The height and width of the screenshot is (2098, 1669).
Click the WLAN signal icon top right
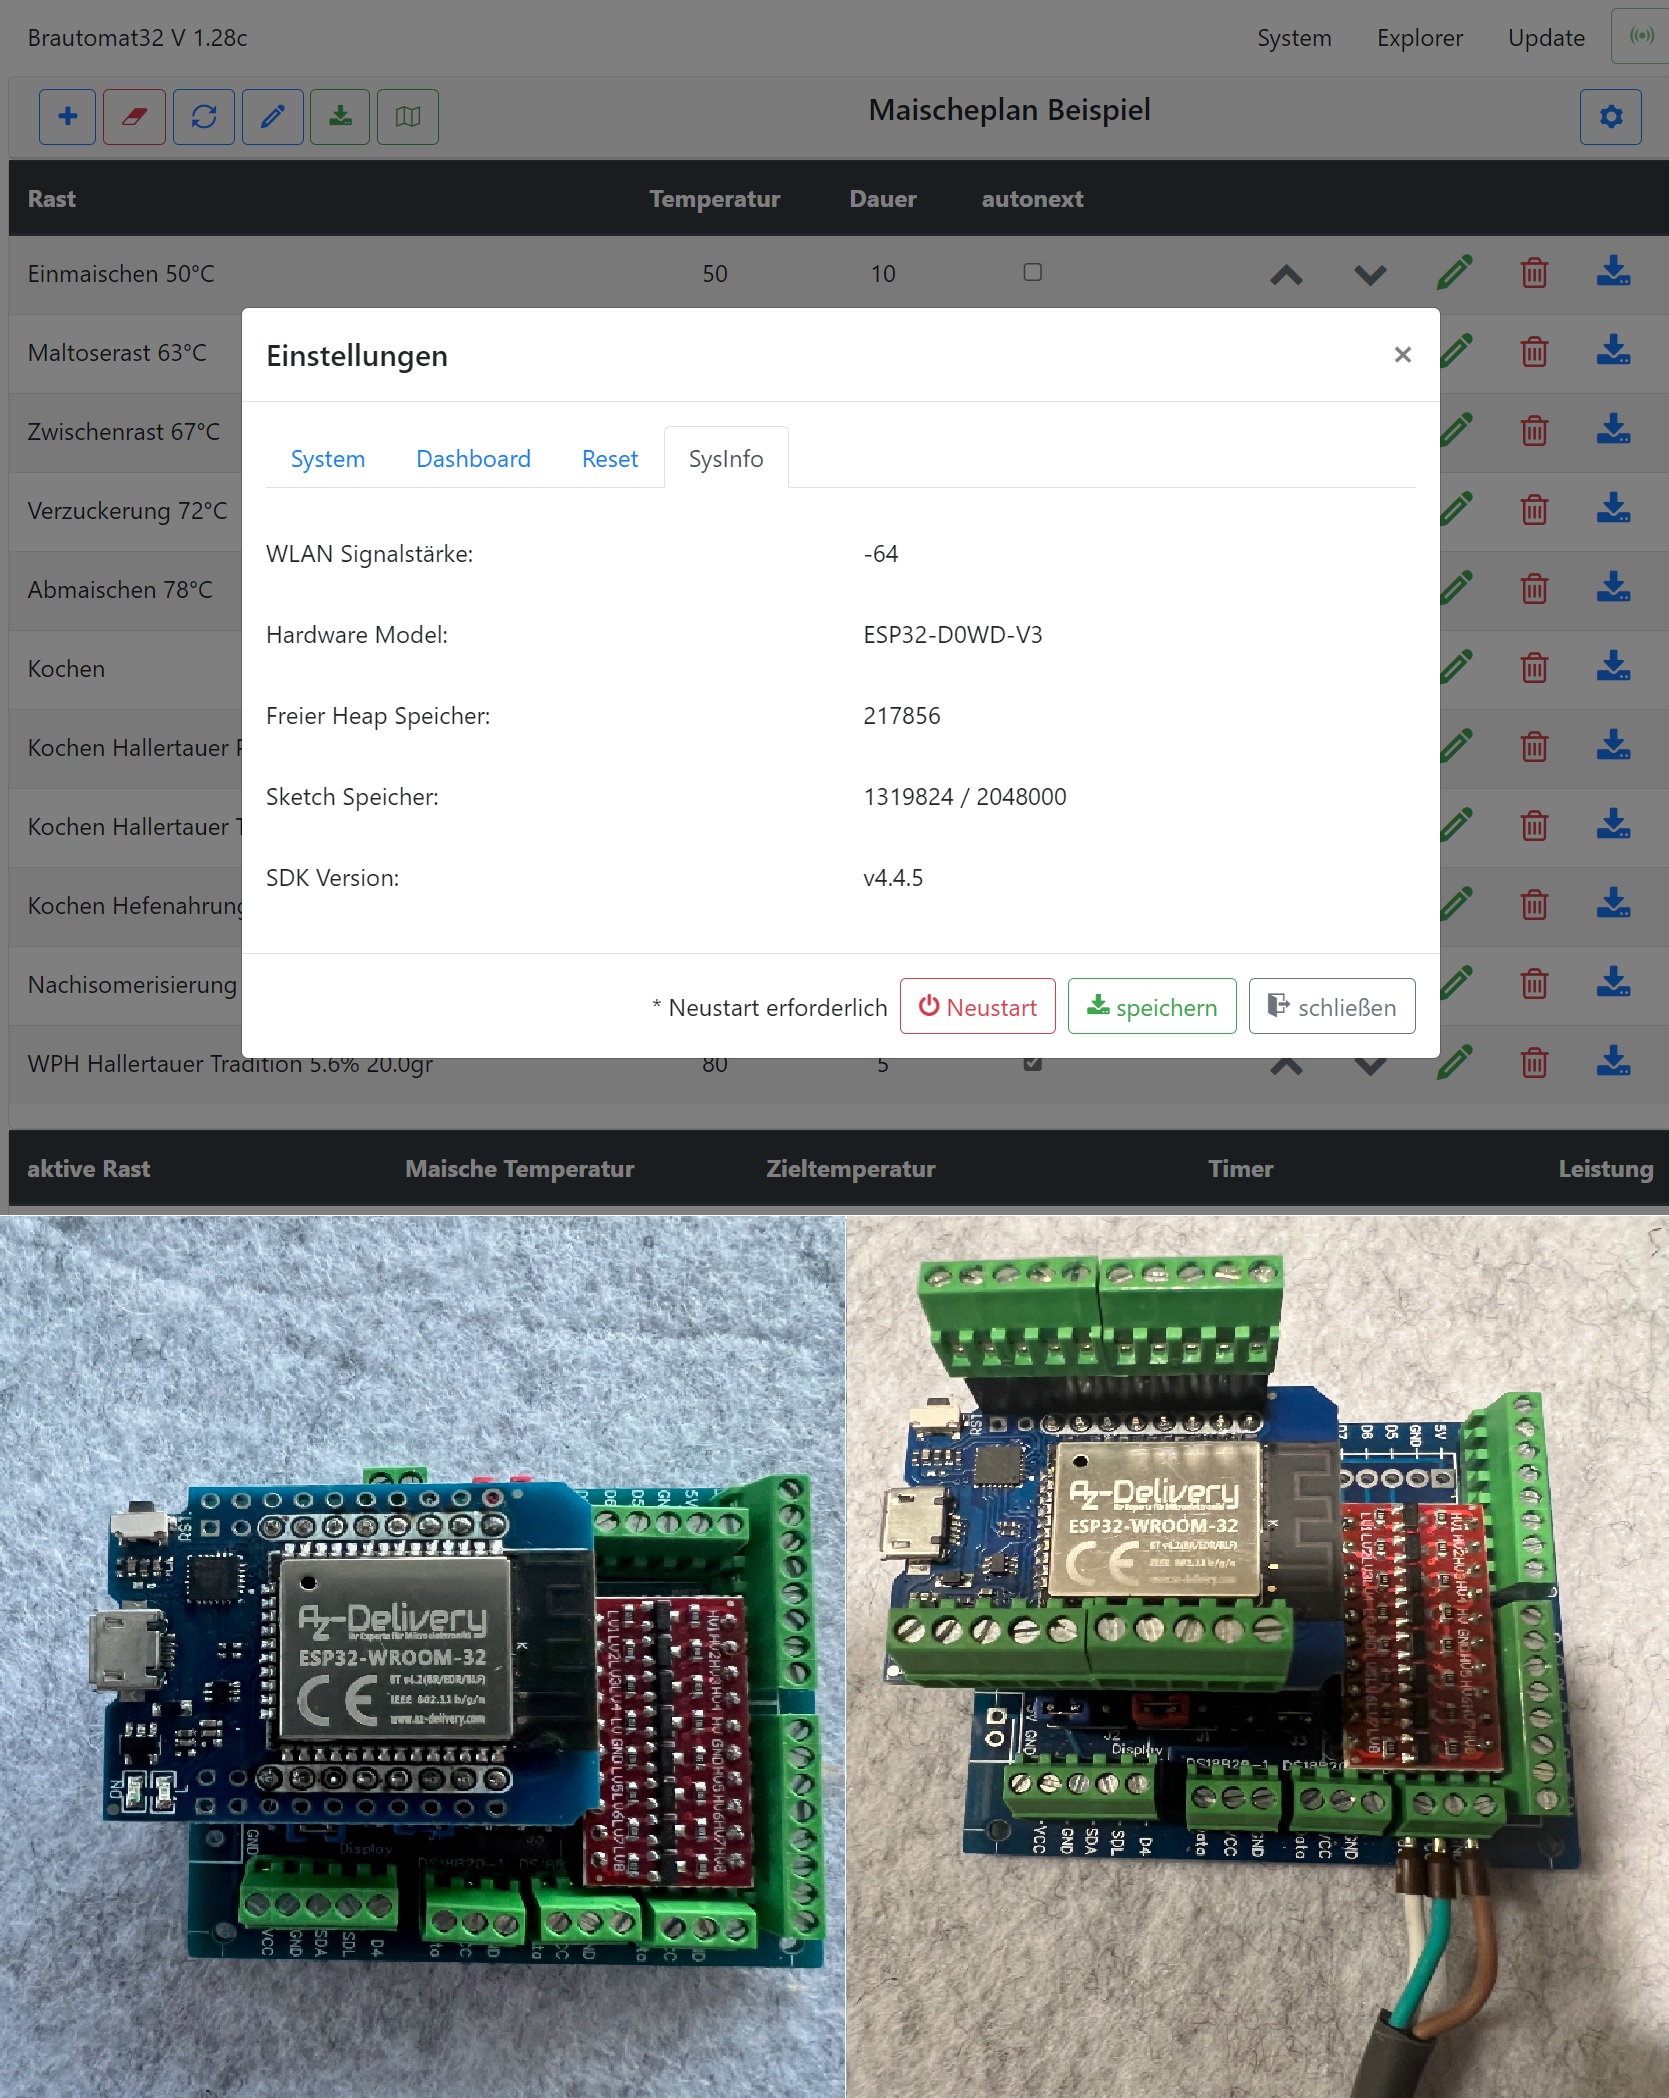click(1641, 37)
